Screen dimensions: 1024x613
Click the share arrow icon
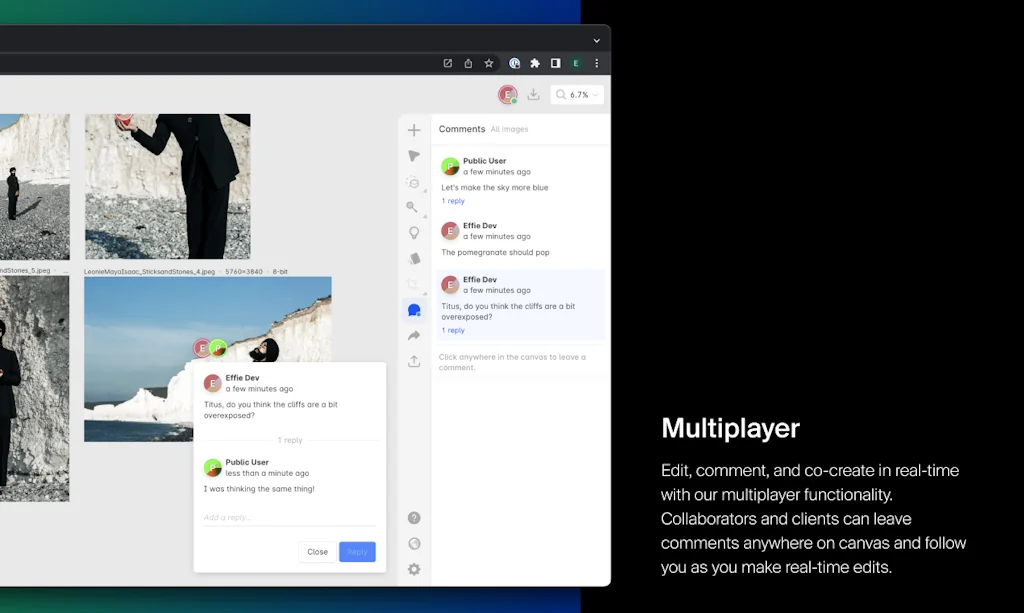pyautogui.click(x=414, y=336)
